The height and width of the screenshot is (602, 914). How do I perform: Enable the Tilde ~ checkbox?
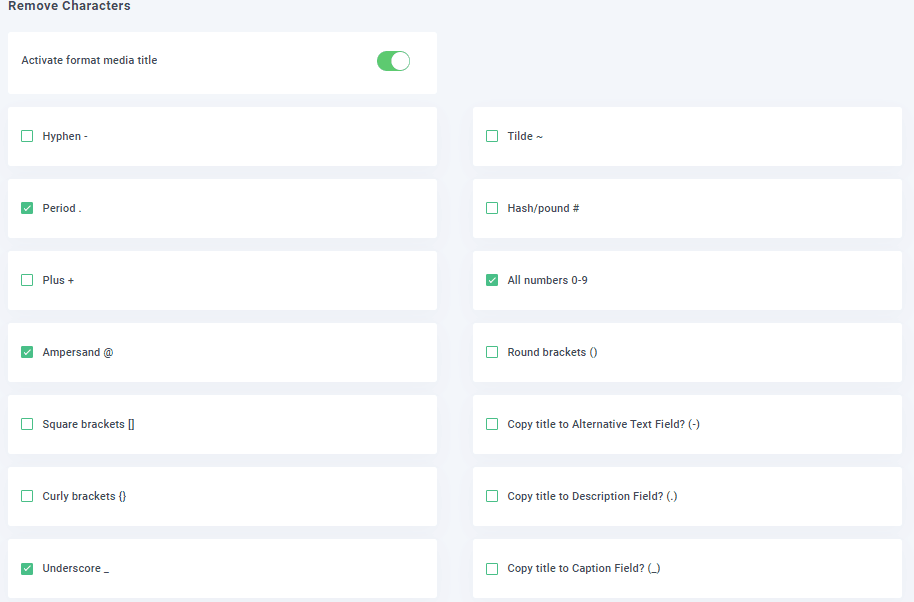[x=492, y=136]
